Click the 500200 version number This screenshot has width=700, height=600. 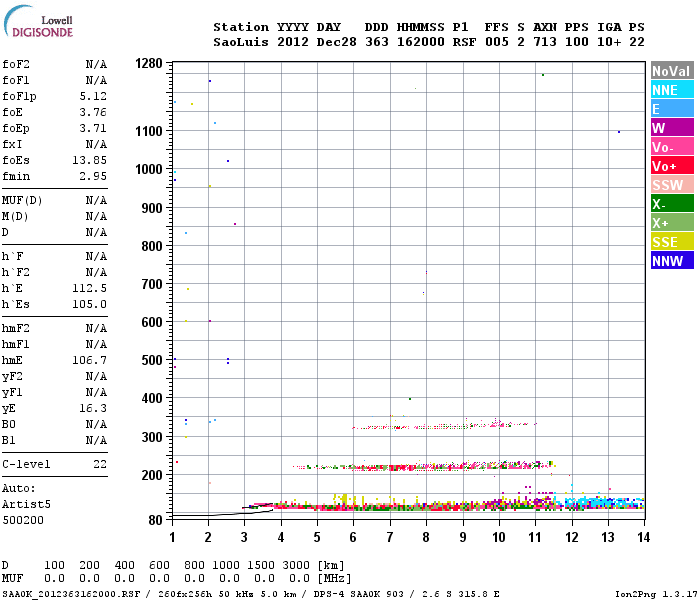[23, 521]
